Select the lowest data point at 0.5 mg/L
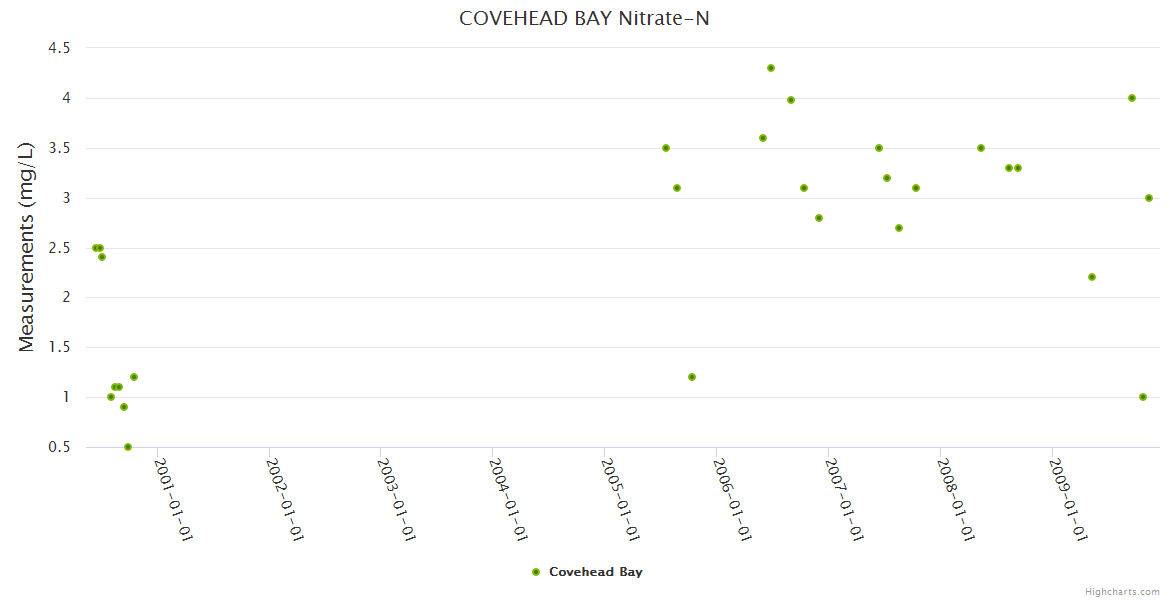The height and width of the screenshot is (600, 1170). tap(128, 447)
